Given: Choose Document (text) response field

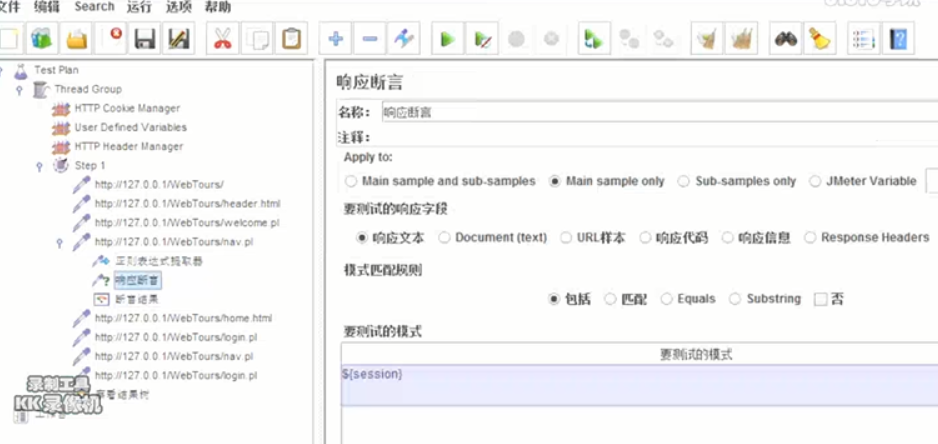Looking at the screenshot, I should pyautogui.click(x=492, y=238).
